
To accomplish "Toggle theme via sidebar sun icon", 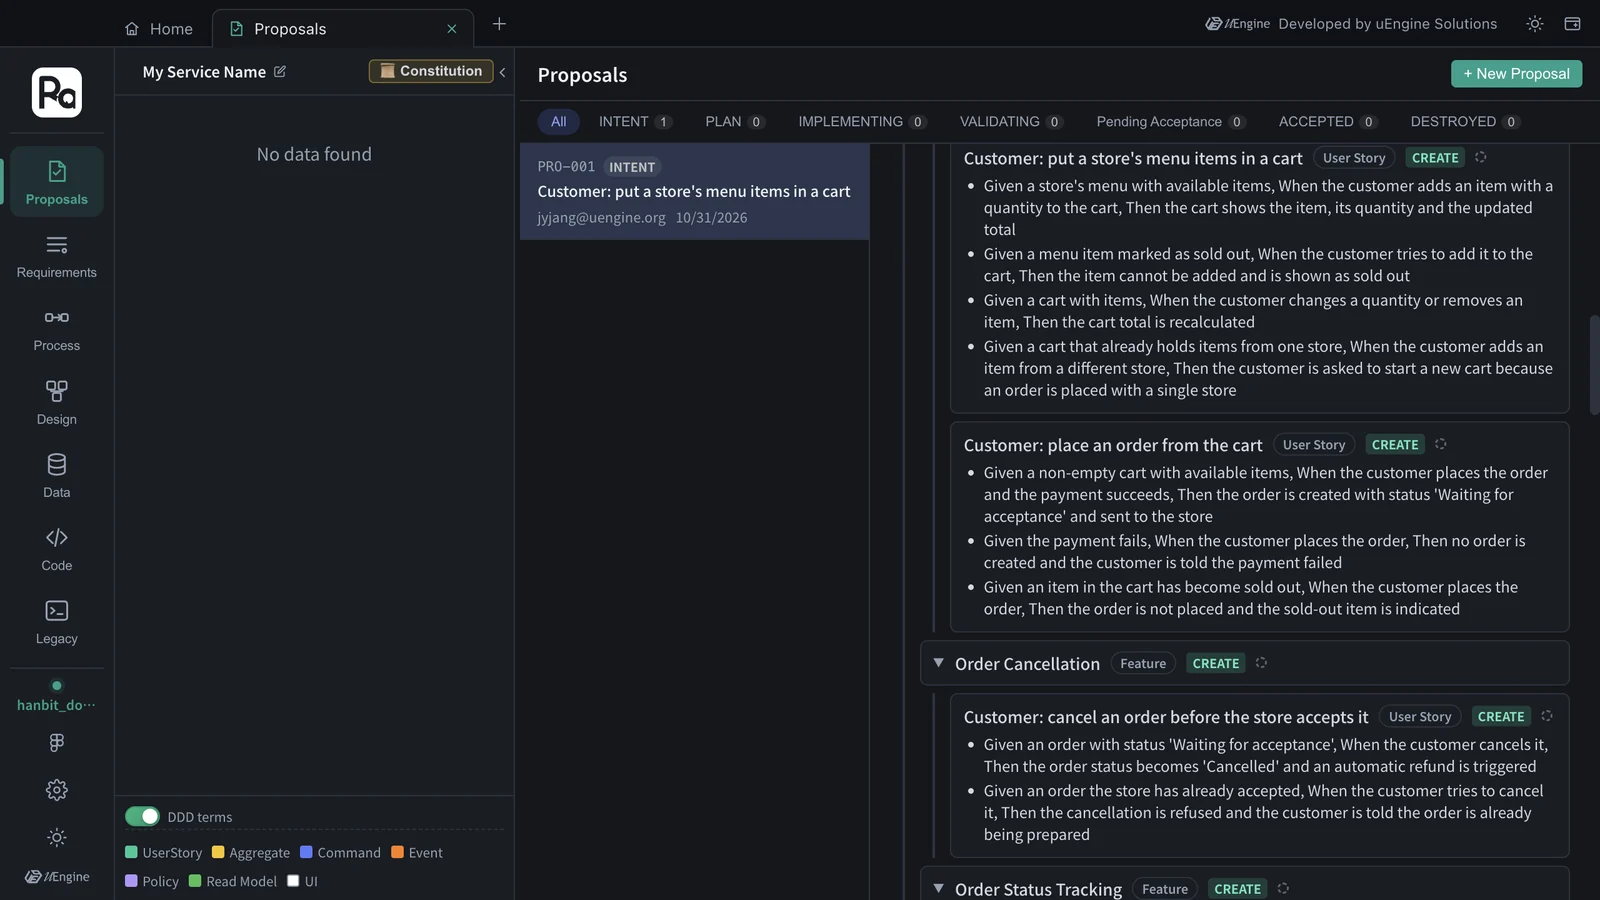I will (x=57, y=838).
